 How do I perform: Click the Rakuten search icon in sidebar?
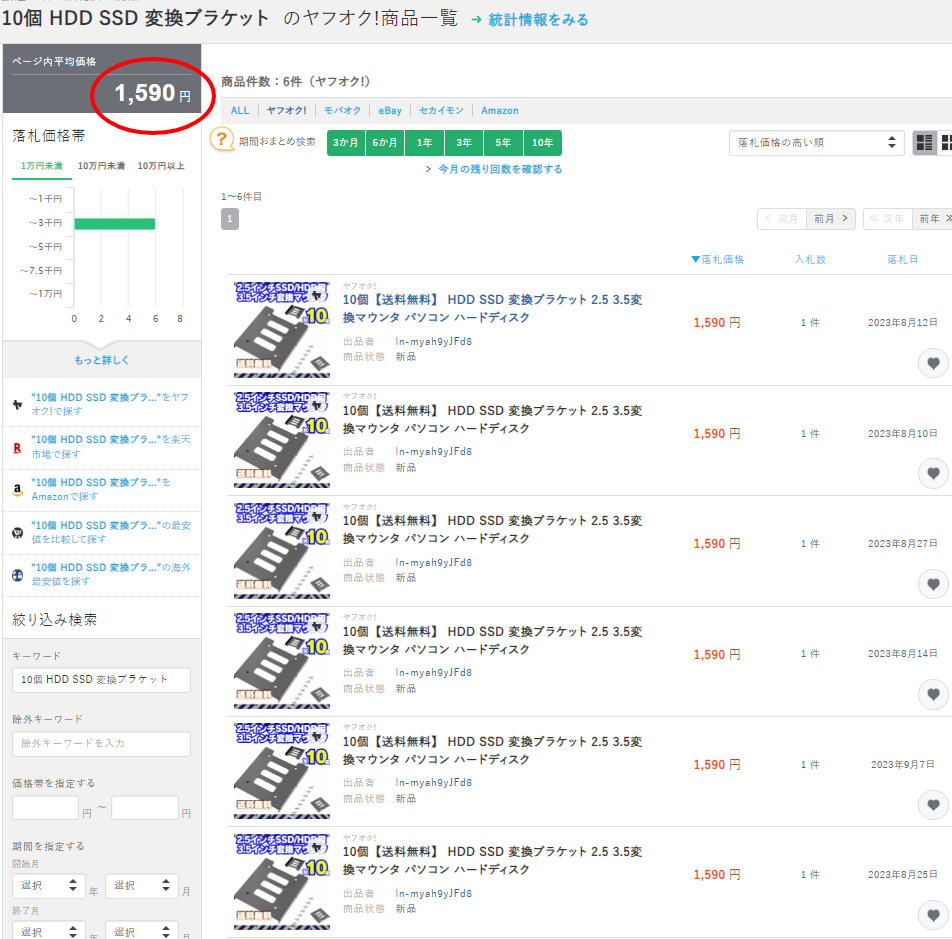pos(18,447)
